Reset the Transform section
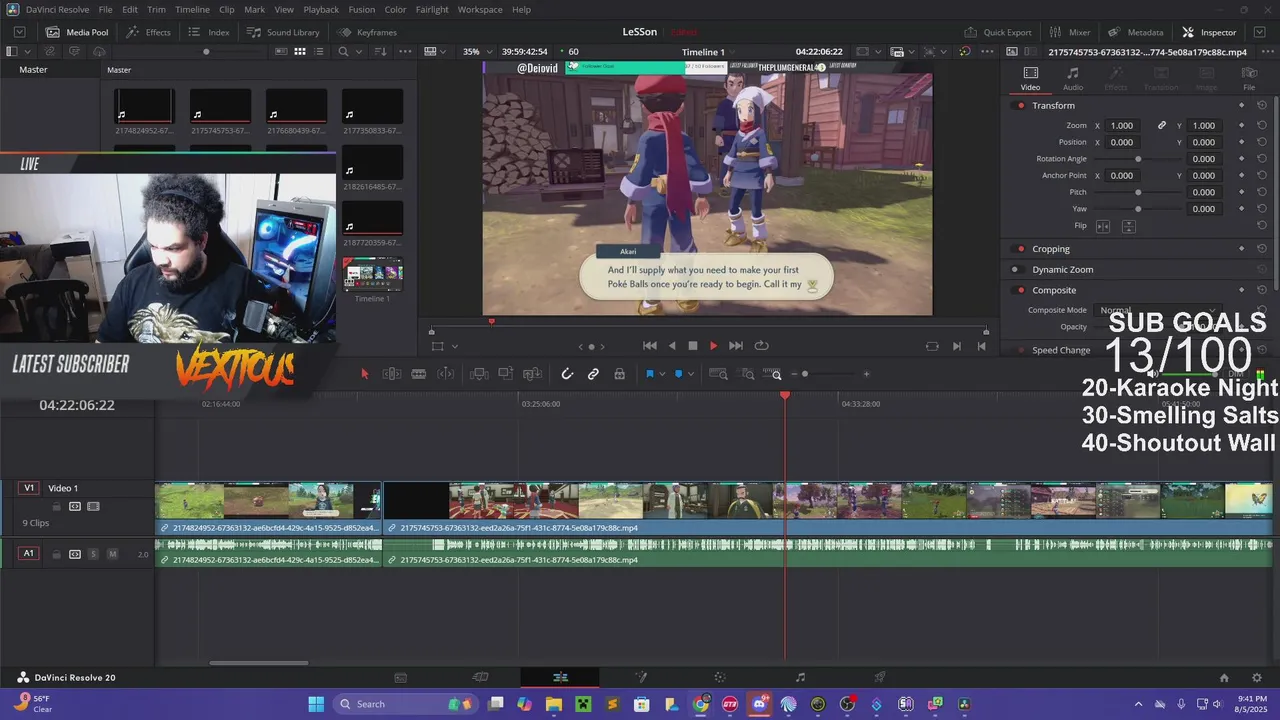Screen dimensions: 1280x720 [1262, 106]
